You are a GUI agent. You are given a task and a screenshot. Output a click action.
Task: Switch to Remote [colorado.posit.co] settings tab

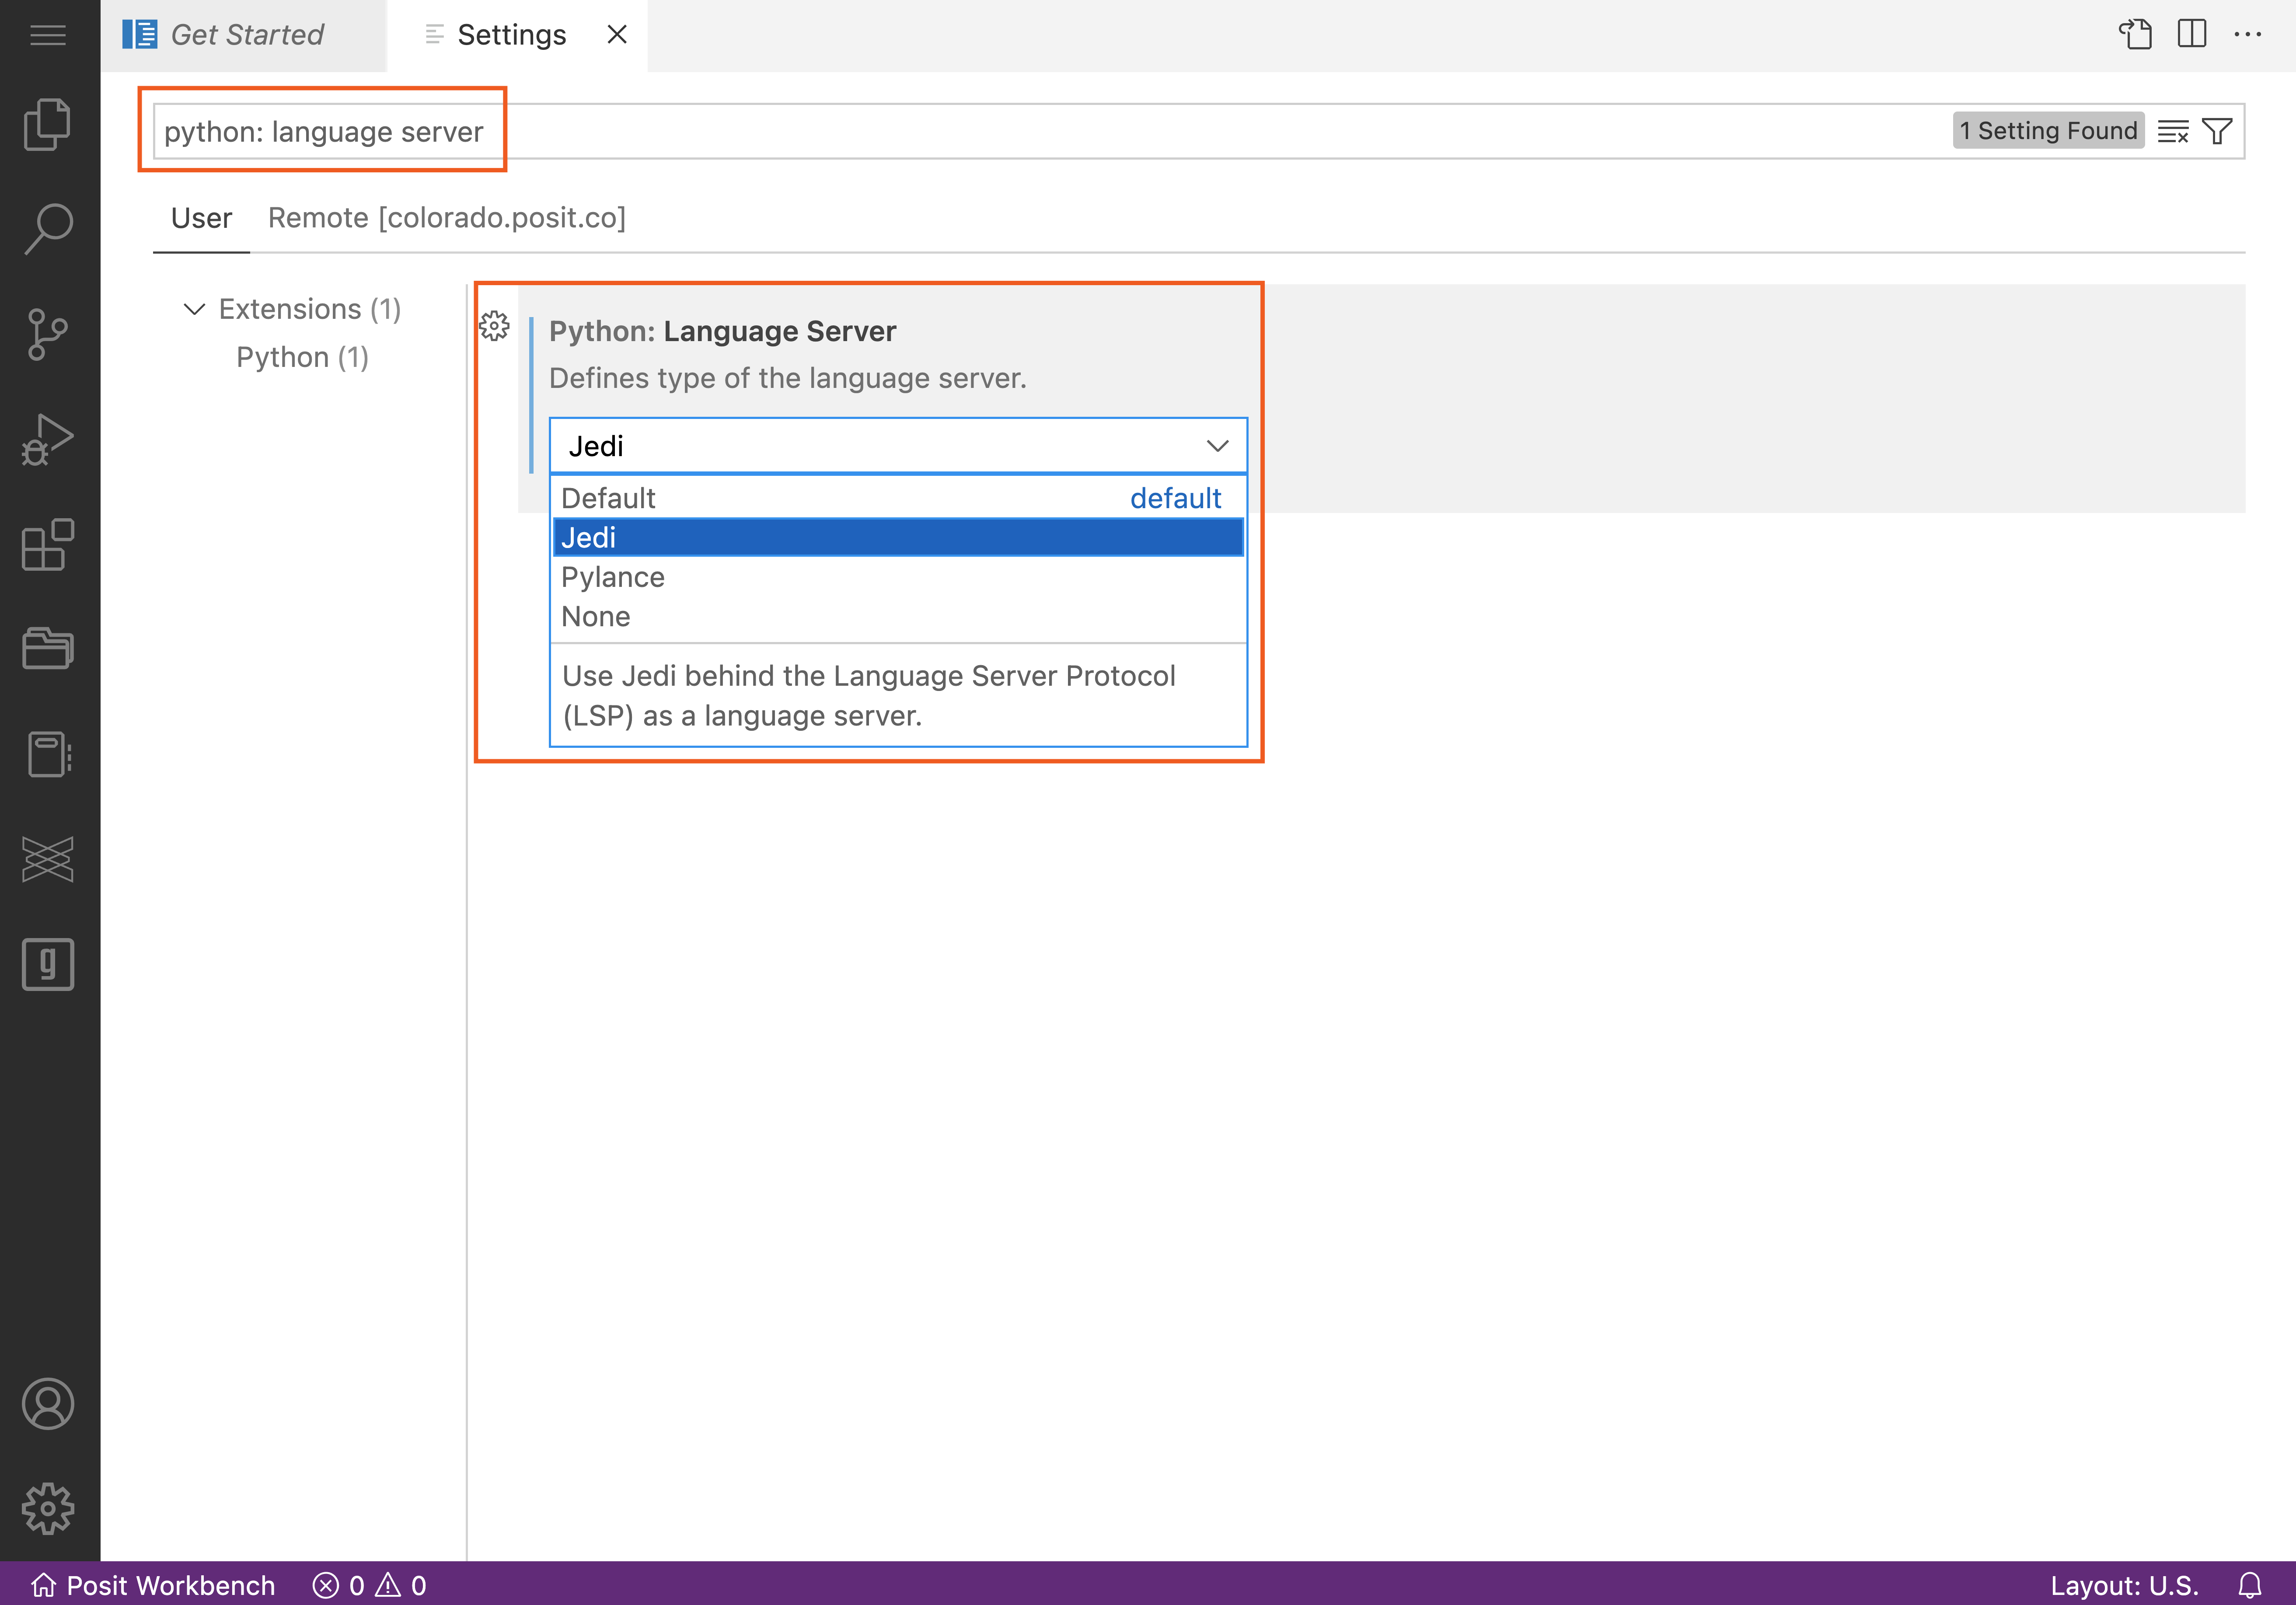pyautogui.click(x=447, y=218)
